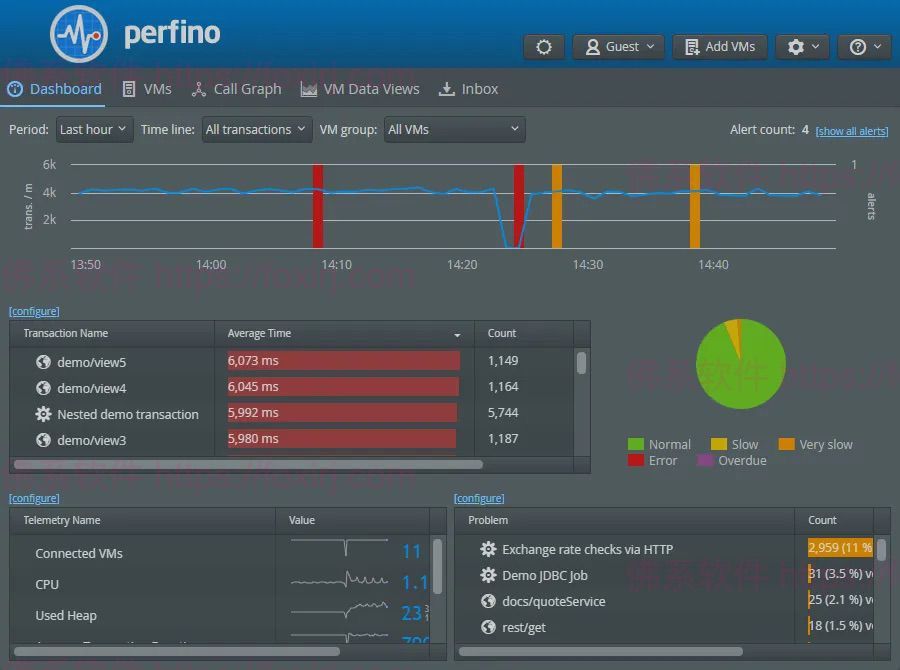Click the perfino logo icon
Screen dimensions: 900x670
(78, 32)
